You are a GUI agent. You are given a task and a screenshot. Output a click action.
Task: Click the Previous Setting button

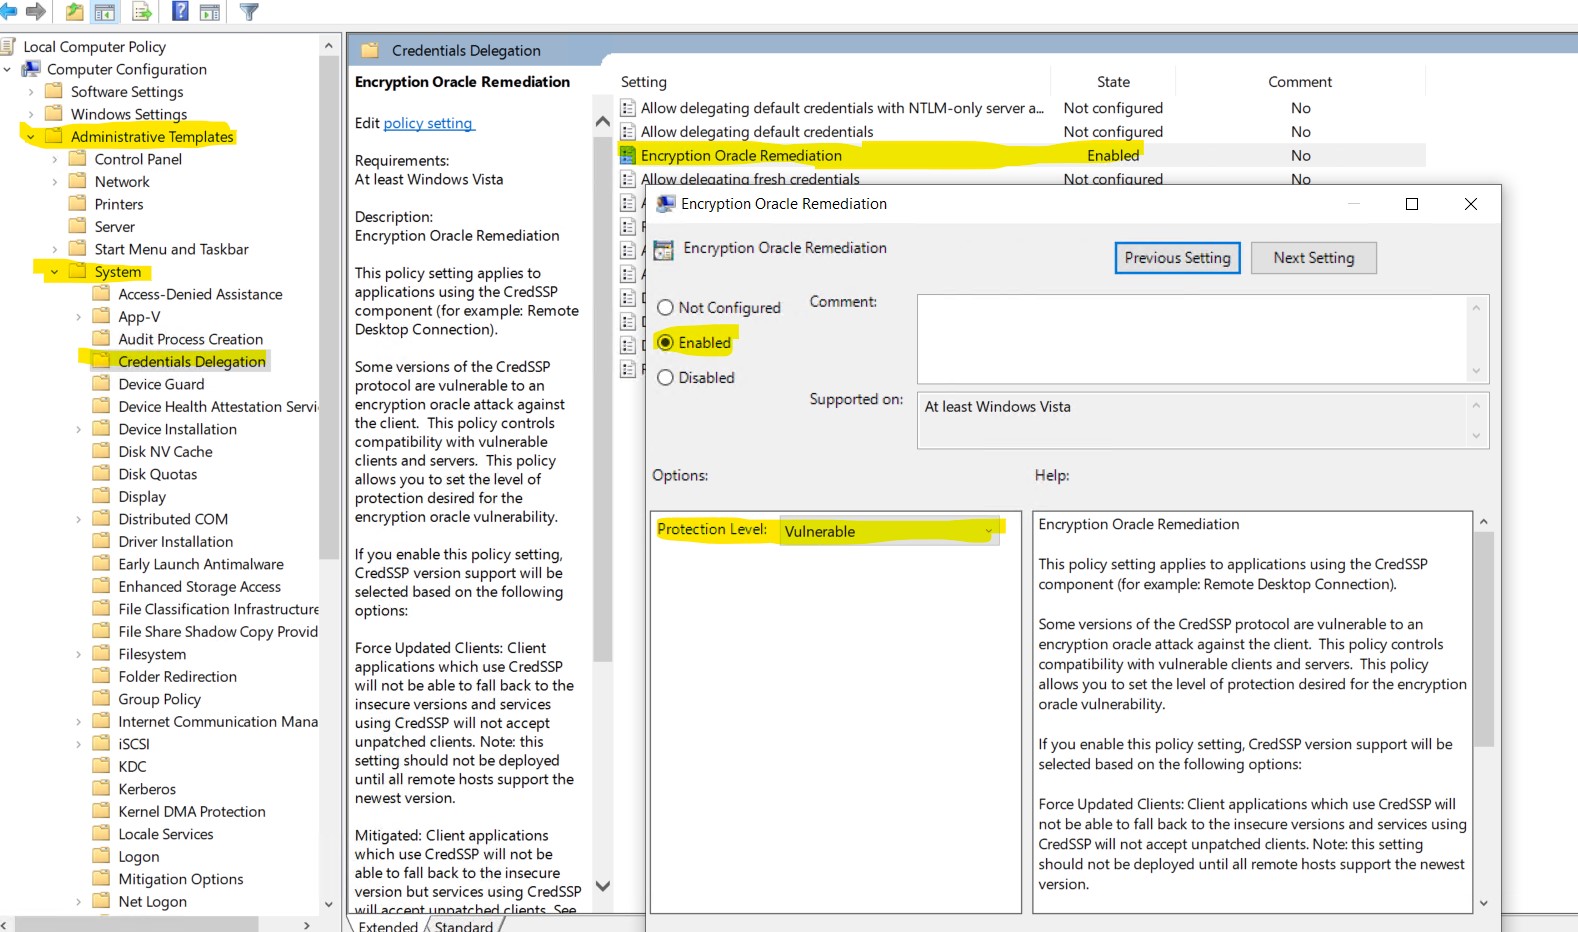pos(1178,258)
